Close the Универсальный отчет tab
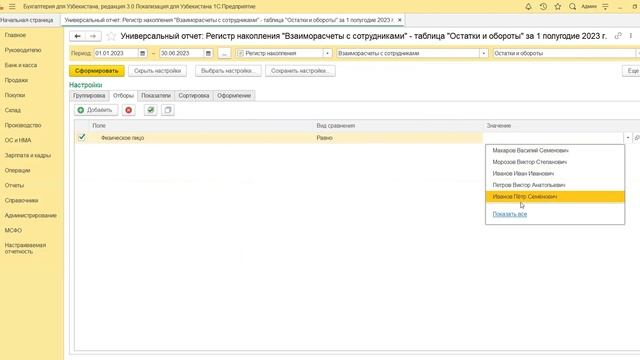Screen dimensions: 640x360 [x=400, y=20]
